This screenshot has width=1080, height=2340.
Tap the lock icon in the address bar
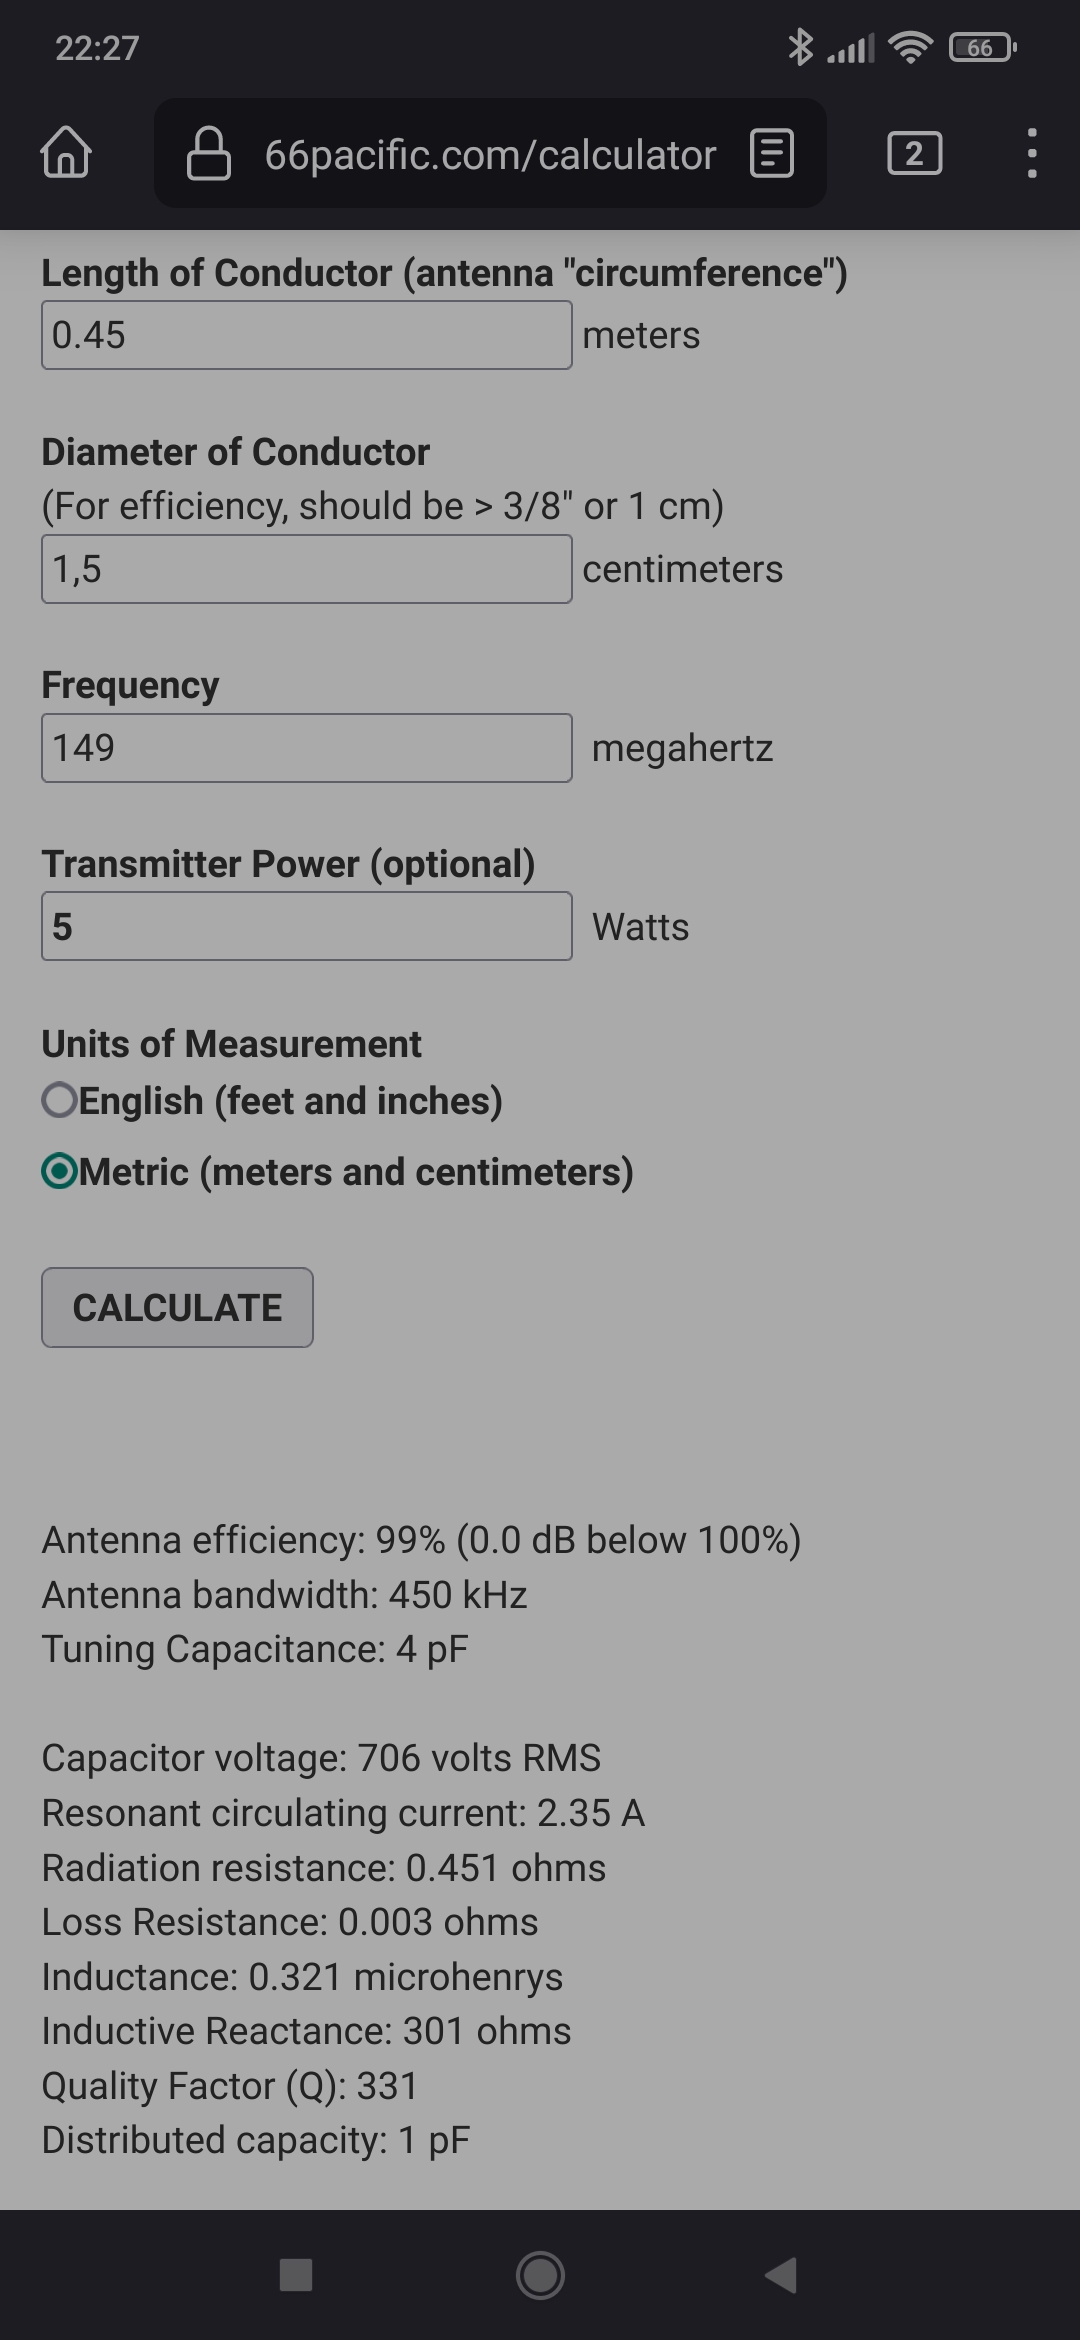tap(209, 153)
